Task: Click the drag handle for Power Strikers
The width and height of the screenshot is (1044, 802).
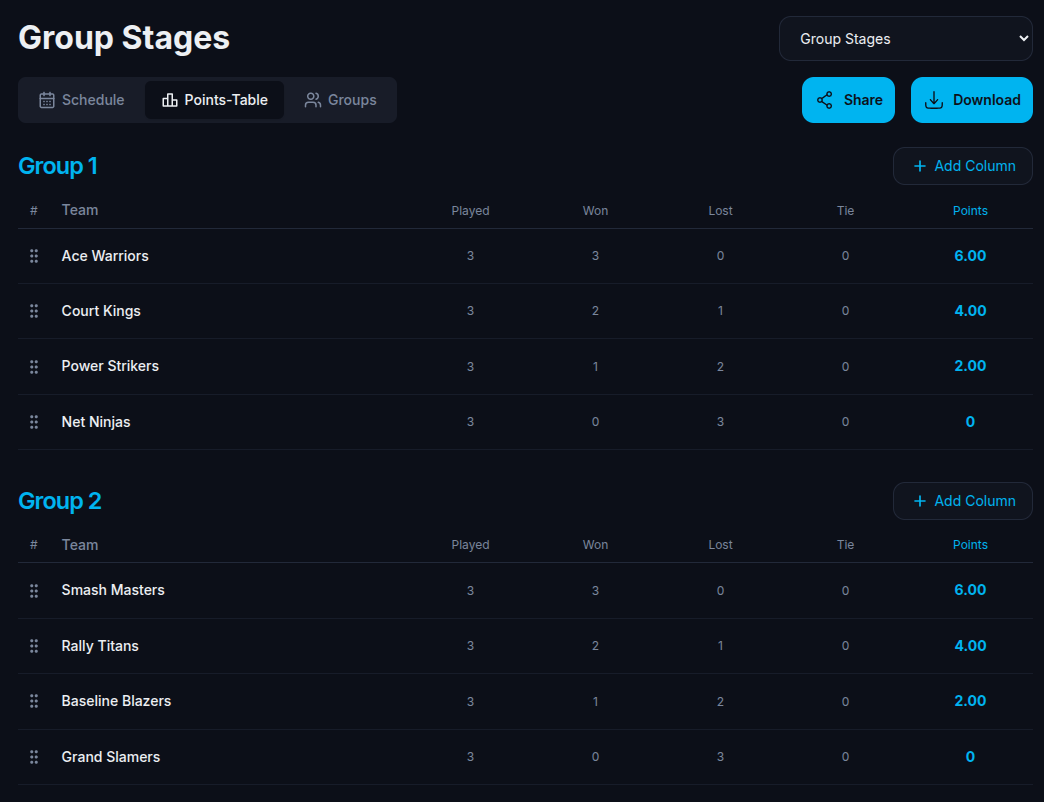Action: click(x=34, y=367)
